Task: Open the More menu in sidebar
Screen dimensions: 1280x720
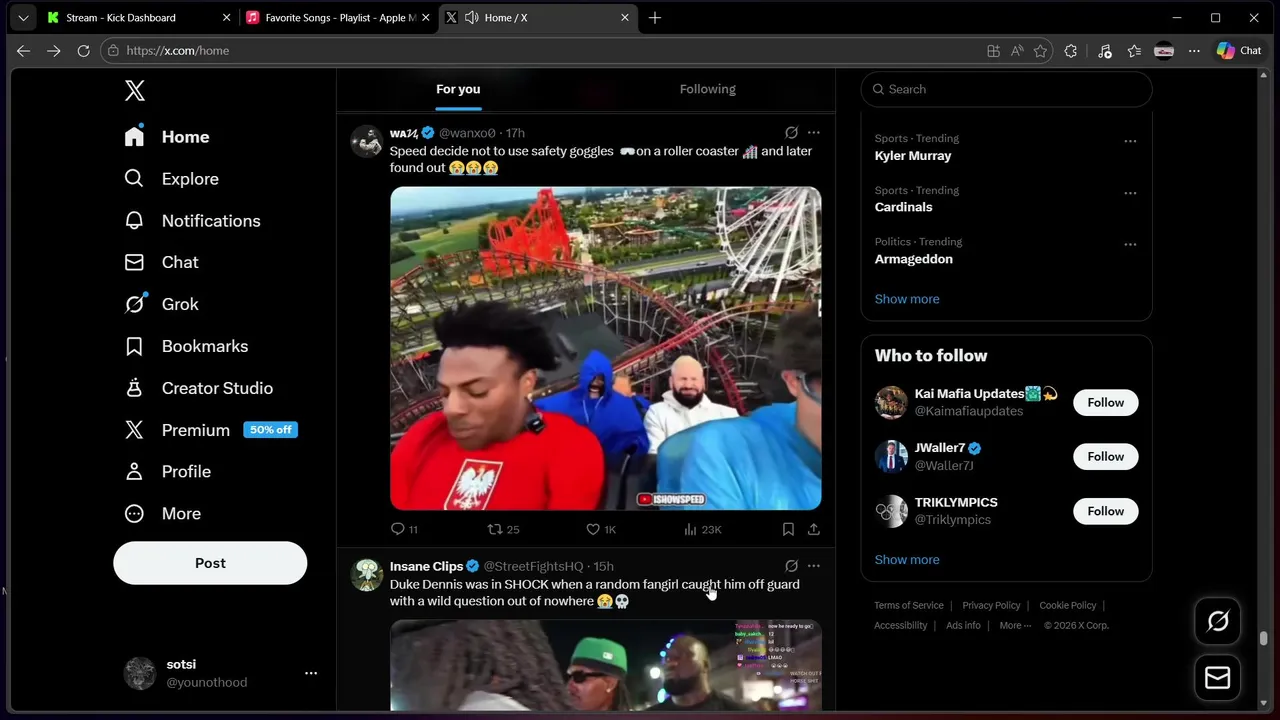Action: [x=162, y=514]
